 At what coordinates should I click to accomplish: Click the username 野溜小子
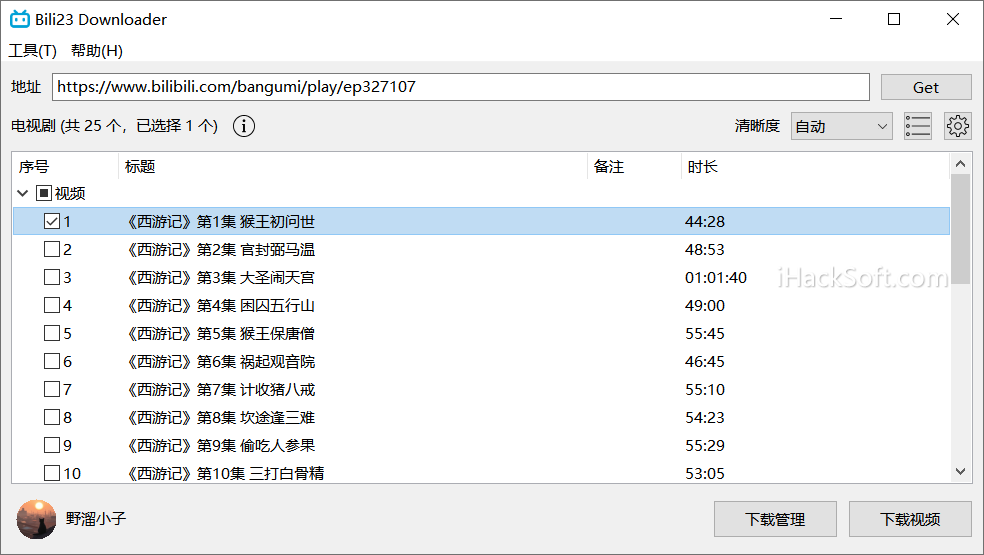point(96,519)
